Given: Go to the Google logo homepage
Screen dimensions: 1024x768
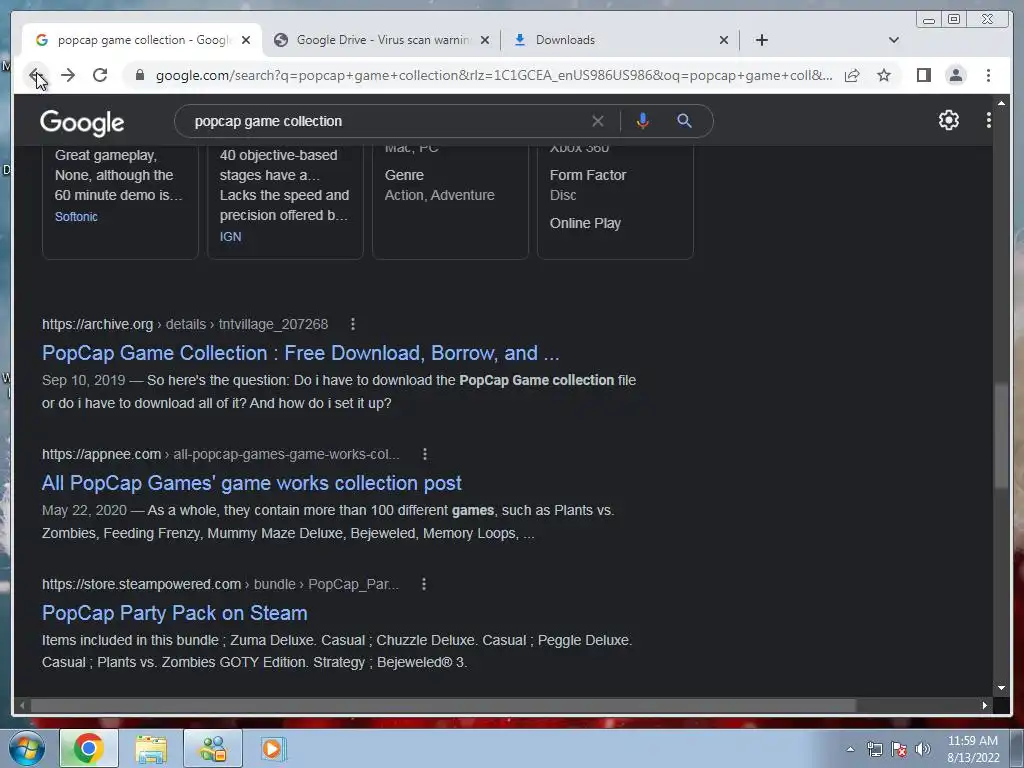Looking at the screenshot, I should [82, 122].
